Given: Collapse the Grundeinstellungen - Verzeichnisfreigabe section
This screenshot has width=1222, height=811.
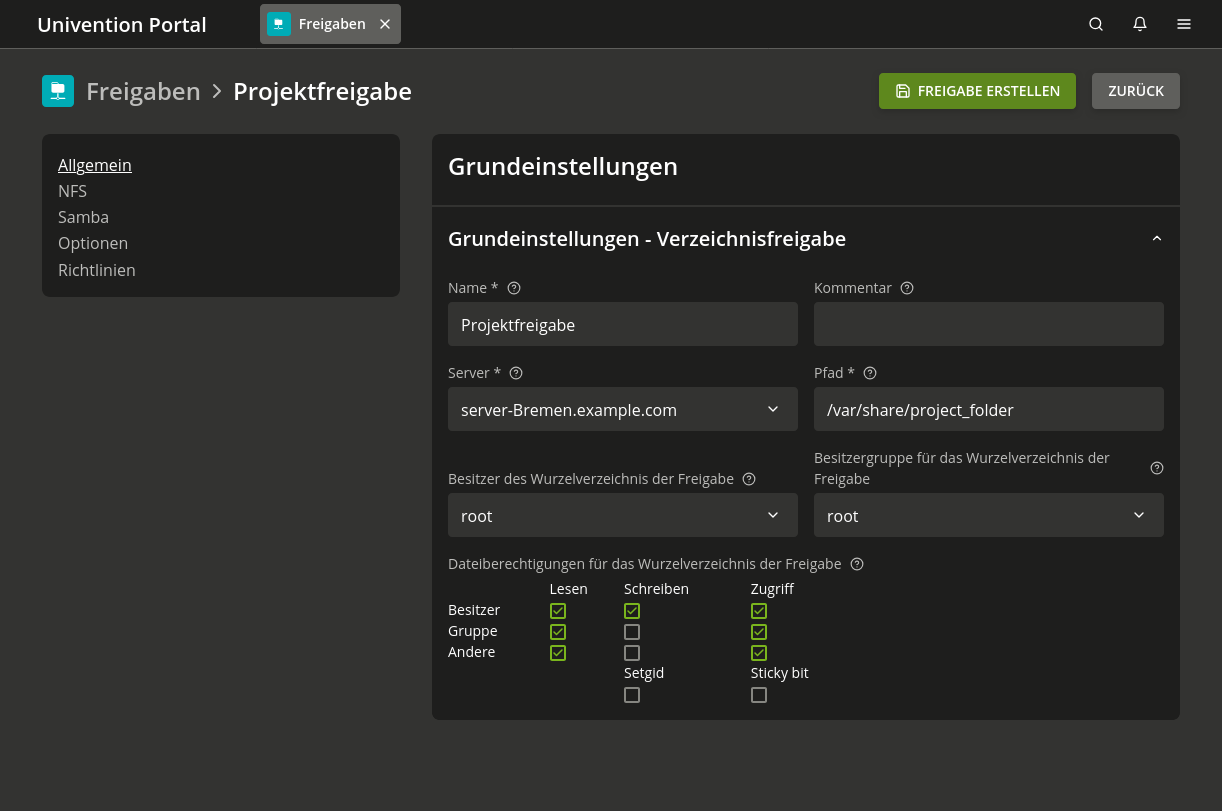Looking at the screenshot, I should click(x=1157, y=239).
